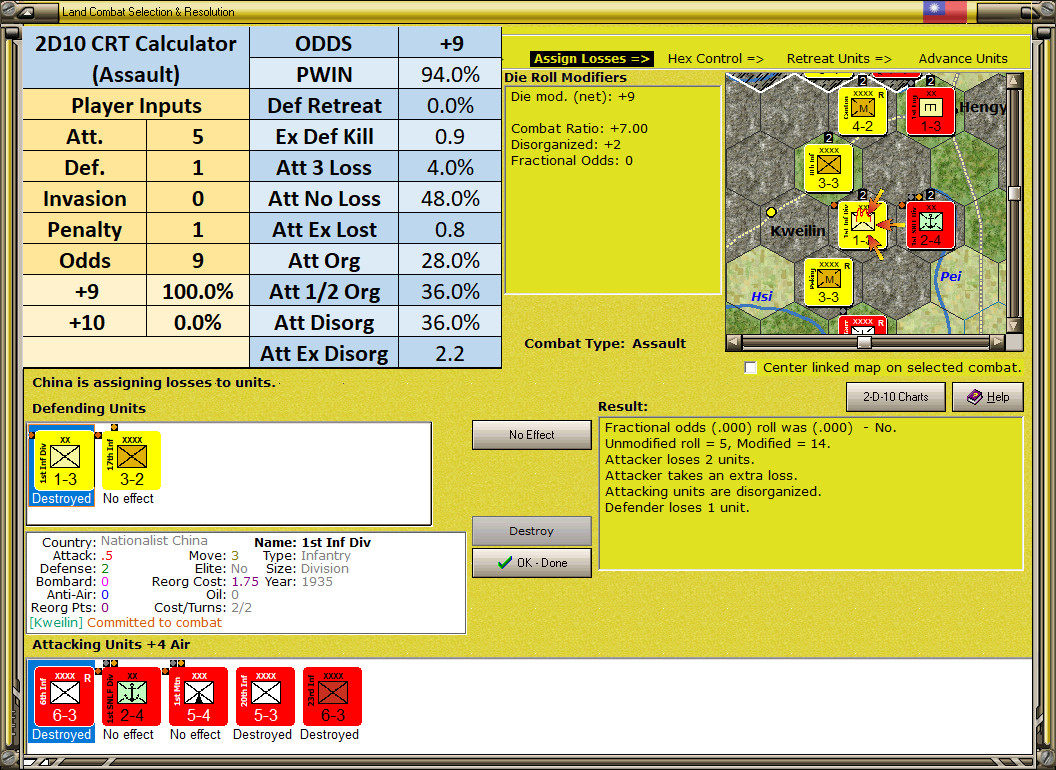Image resolution: width=1056 pixels, height=770 pixels.
Task: Click the Peking 3-3 unit on map
Action: 828,282
